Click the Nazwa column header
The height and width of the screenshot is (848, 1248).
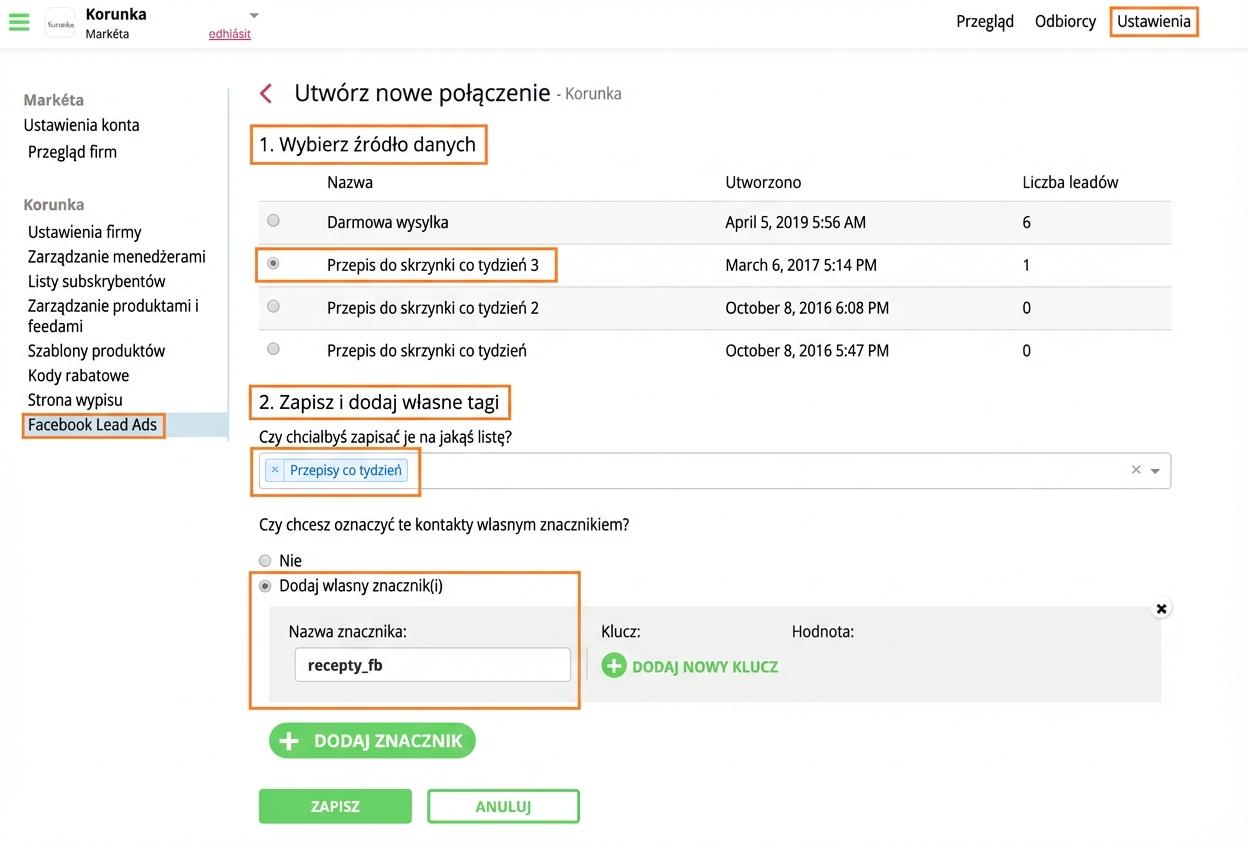tap(350, 182)
